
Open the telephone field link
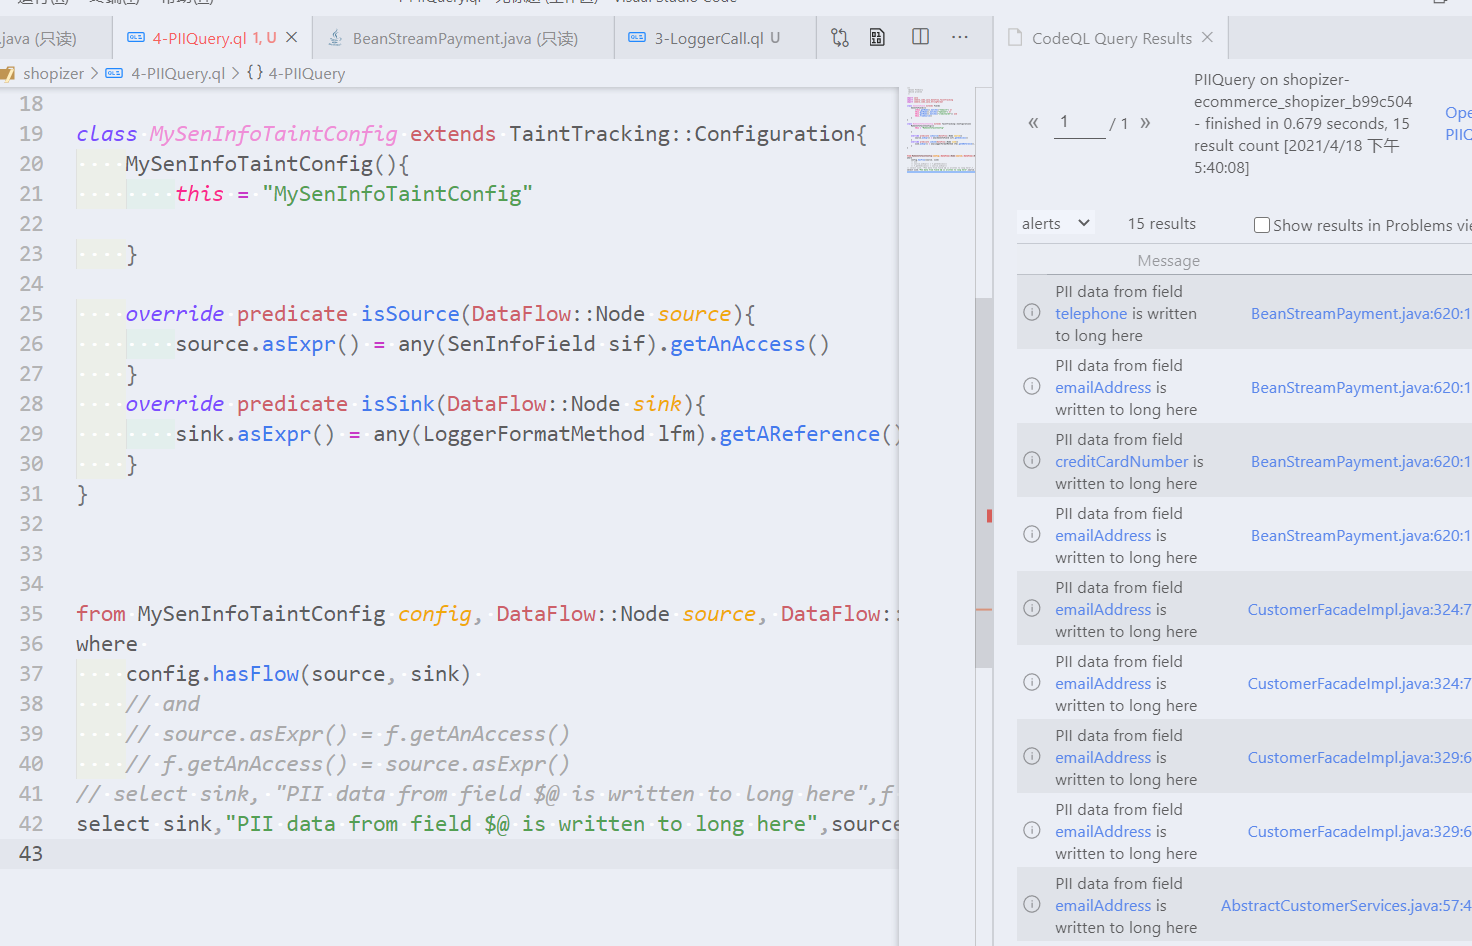pyautogui.click(x=1091, y=313)
